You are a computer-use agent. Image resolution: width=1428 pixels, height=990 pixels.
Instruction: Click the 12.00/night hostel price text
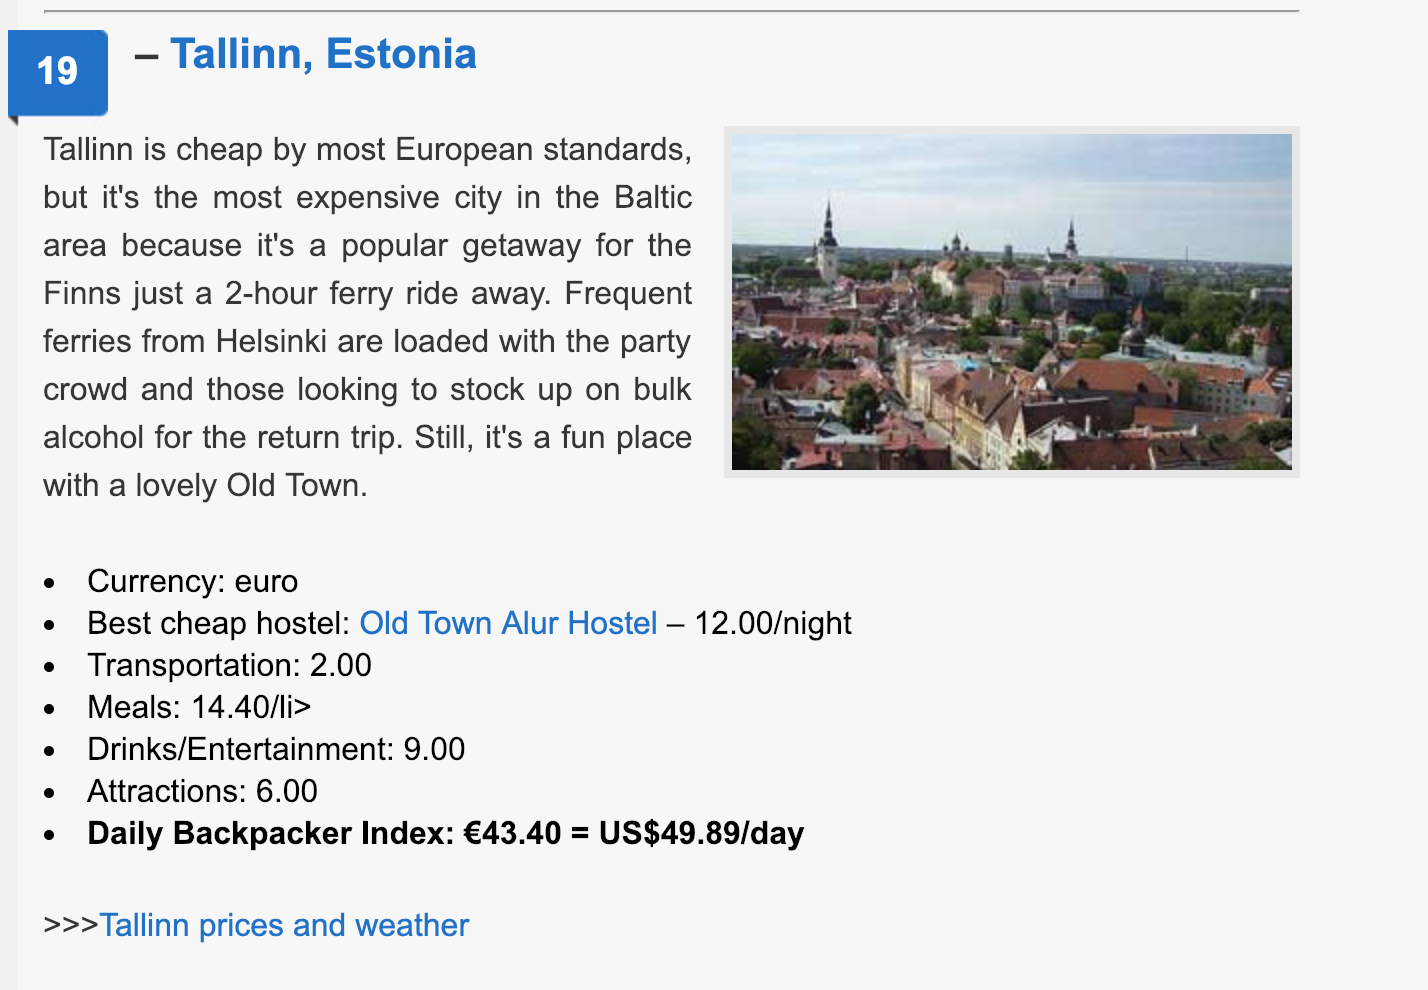(773, 623)
